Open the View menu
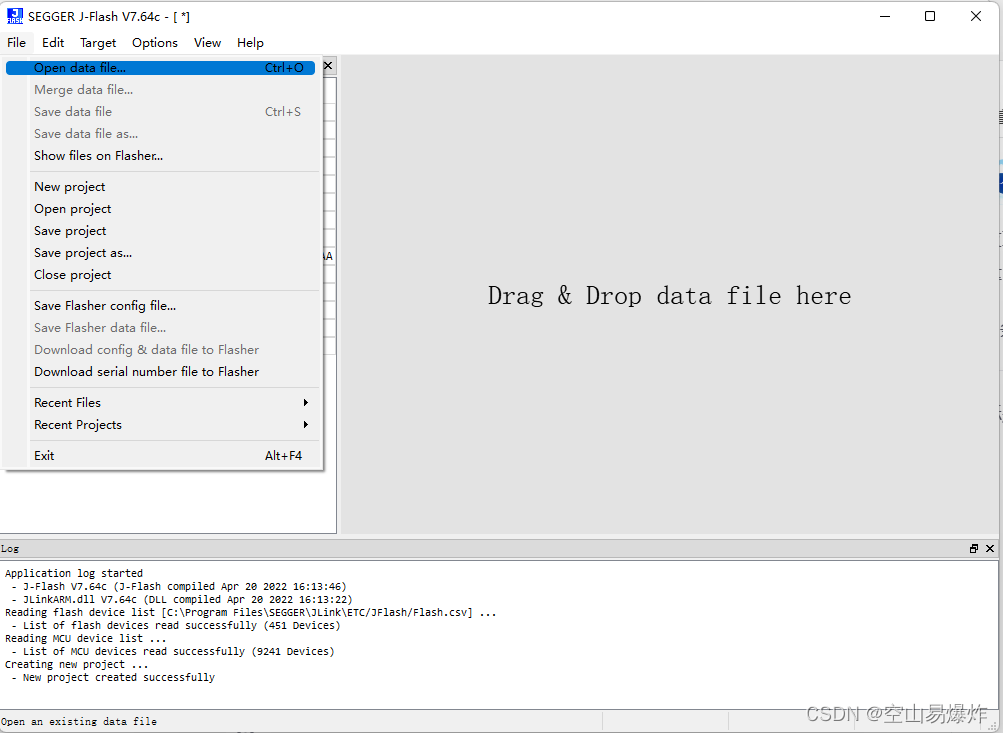The height and width of the screenshot is (733, 1003). pyautogui.click(x=207, y=43)
